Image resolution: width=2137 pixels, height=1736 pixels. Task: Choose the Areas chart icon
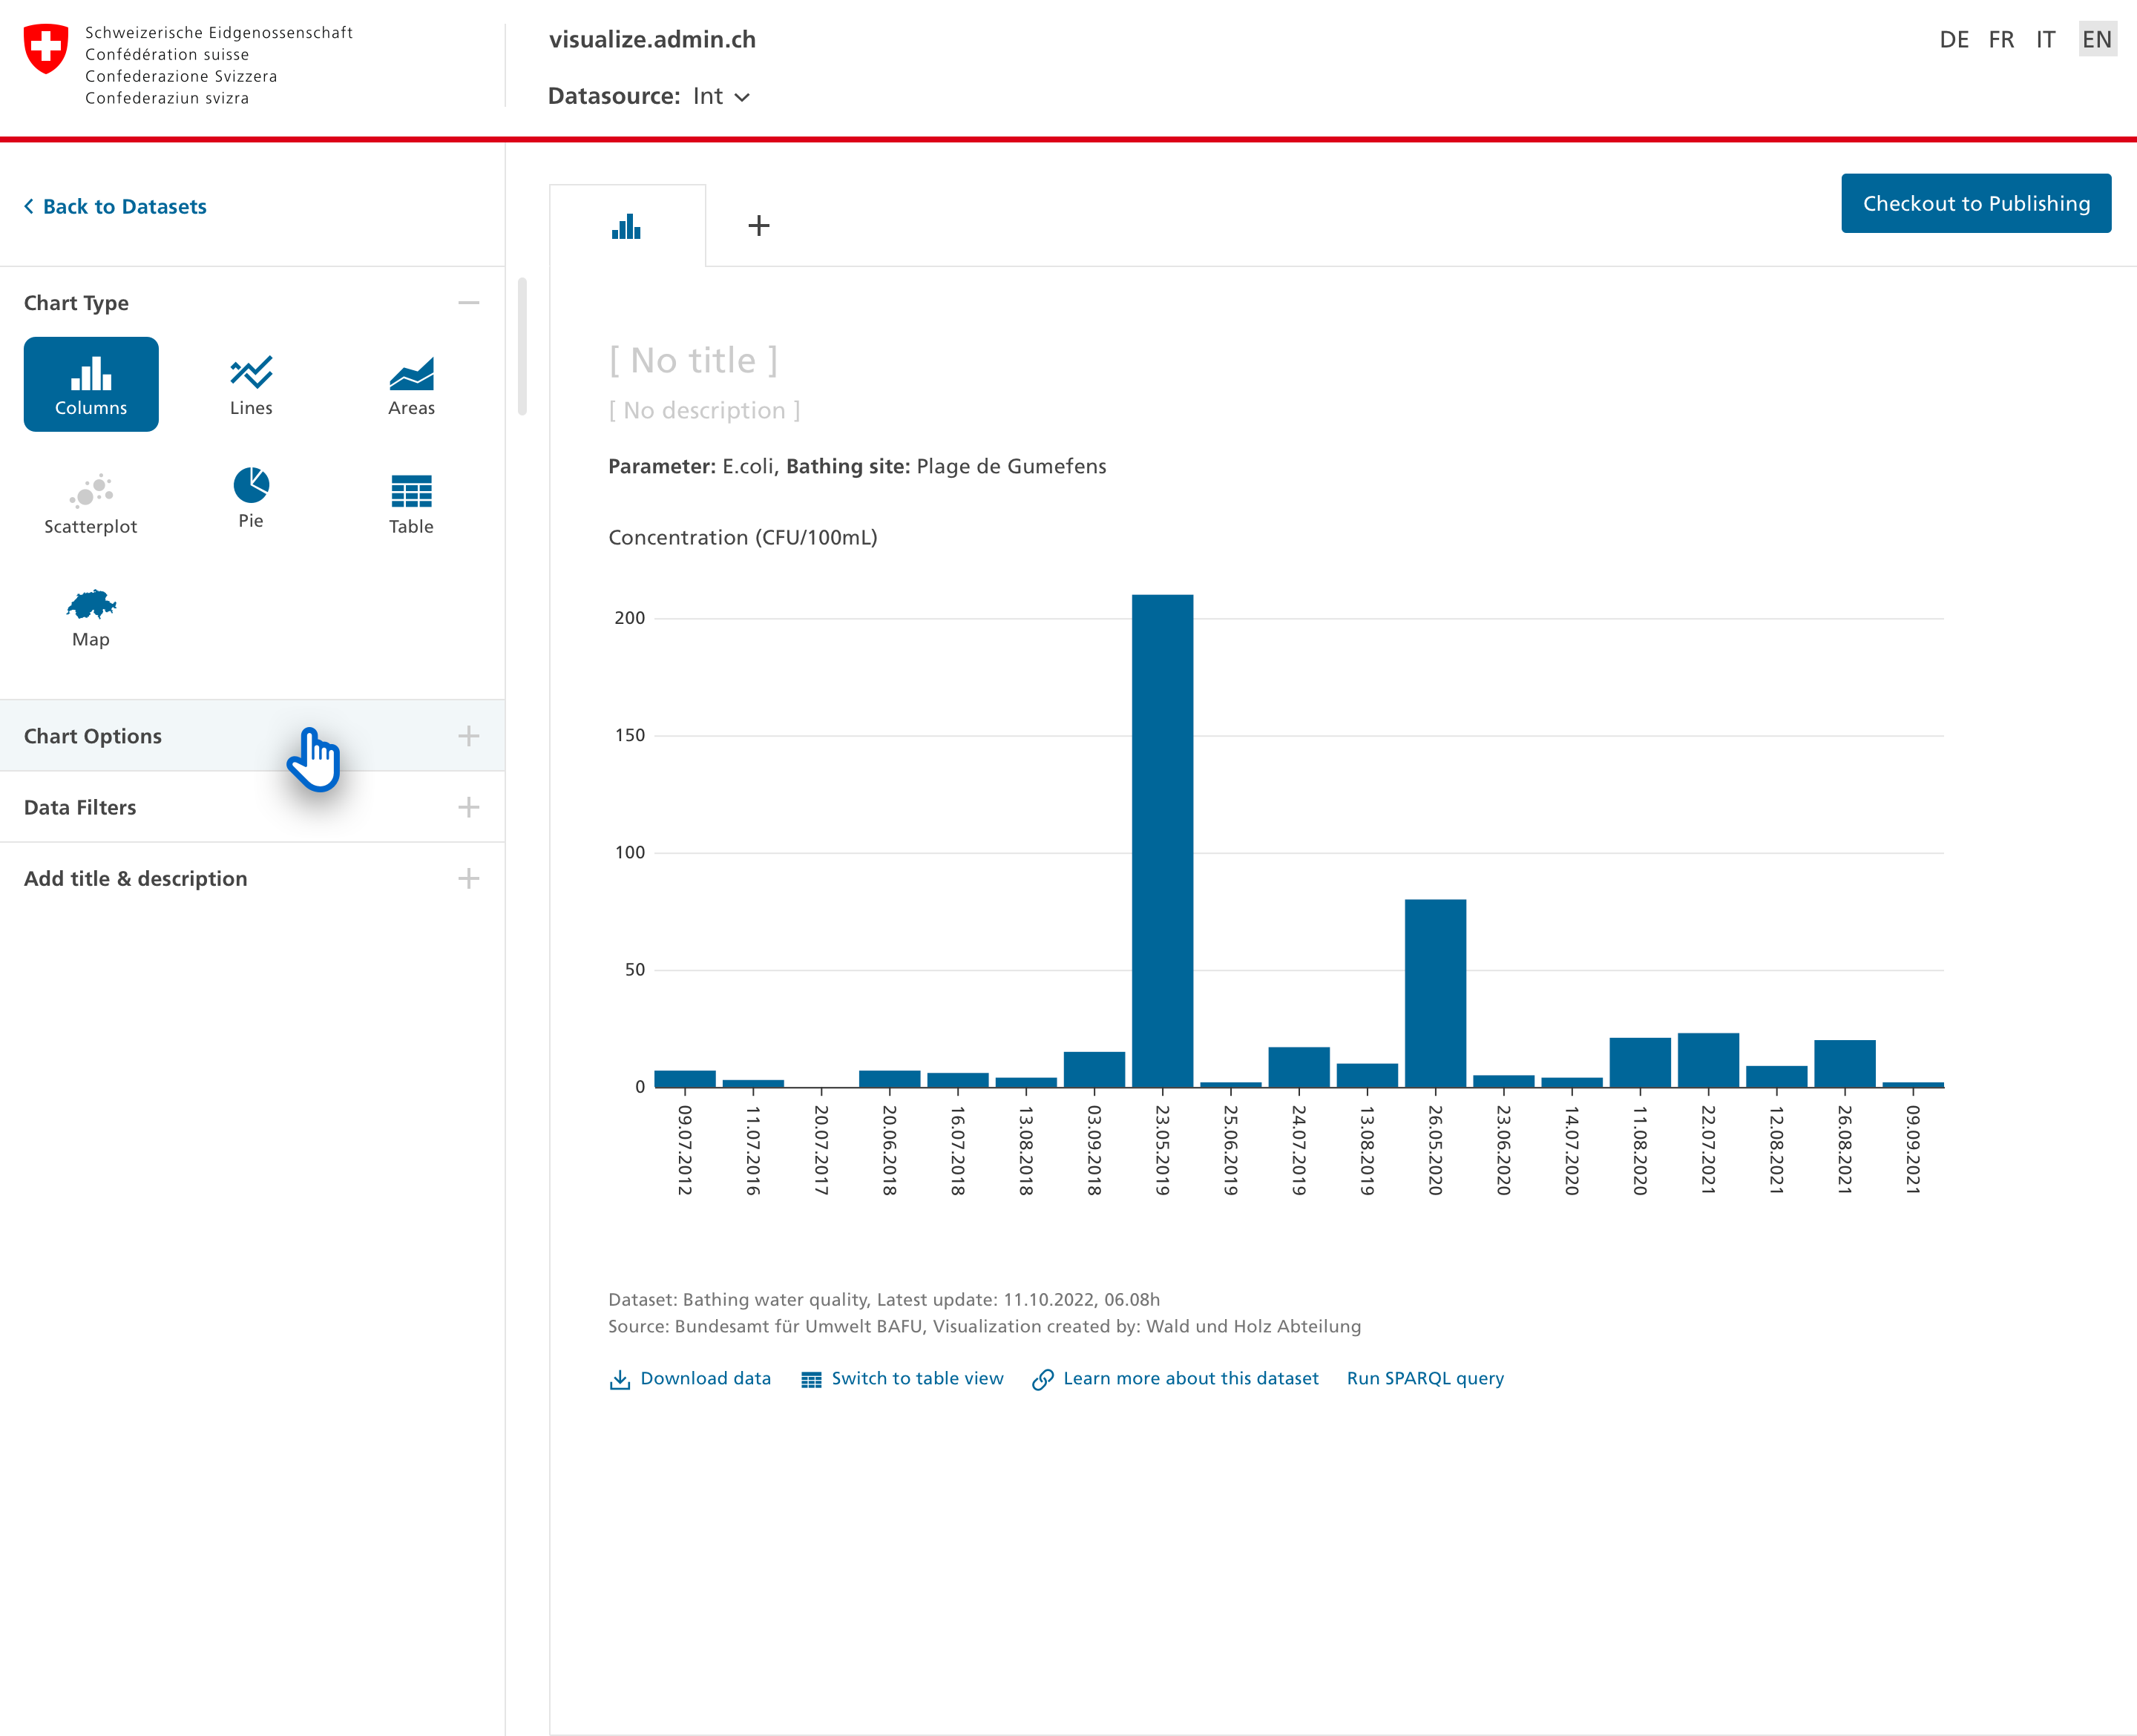pos(411,384)
